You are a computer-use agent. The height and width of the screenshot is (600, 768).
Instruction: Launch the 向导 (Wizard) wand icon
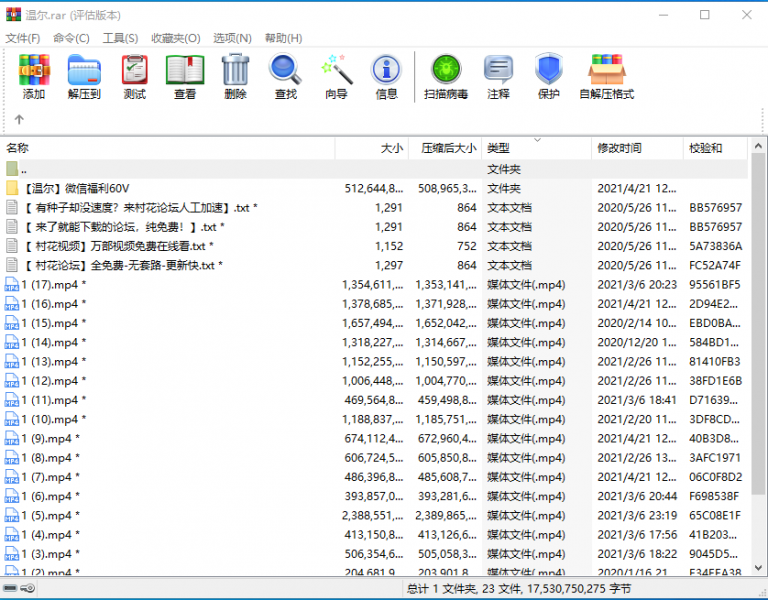click(x=336, y=76)
